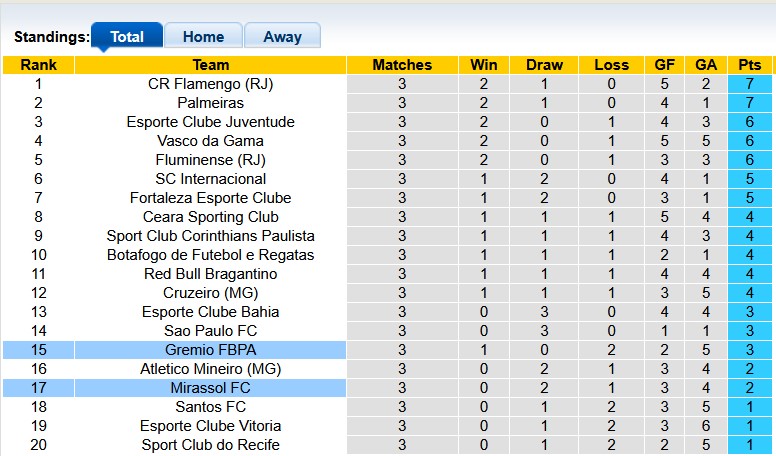
Task: Open the Palmeiras team link
Action: coord(210,103)
